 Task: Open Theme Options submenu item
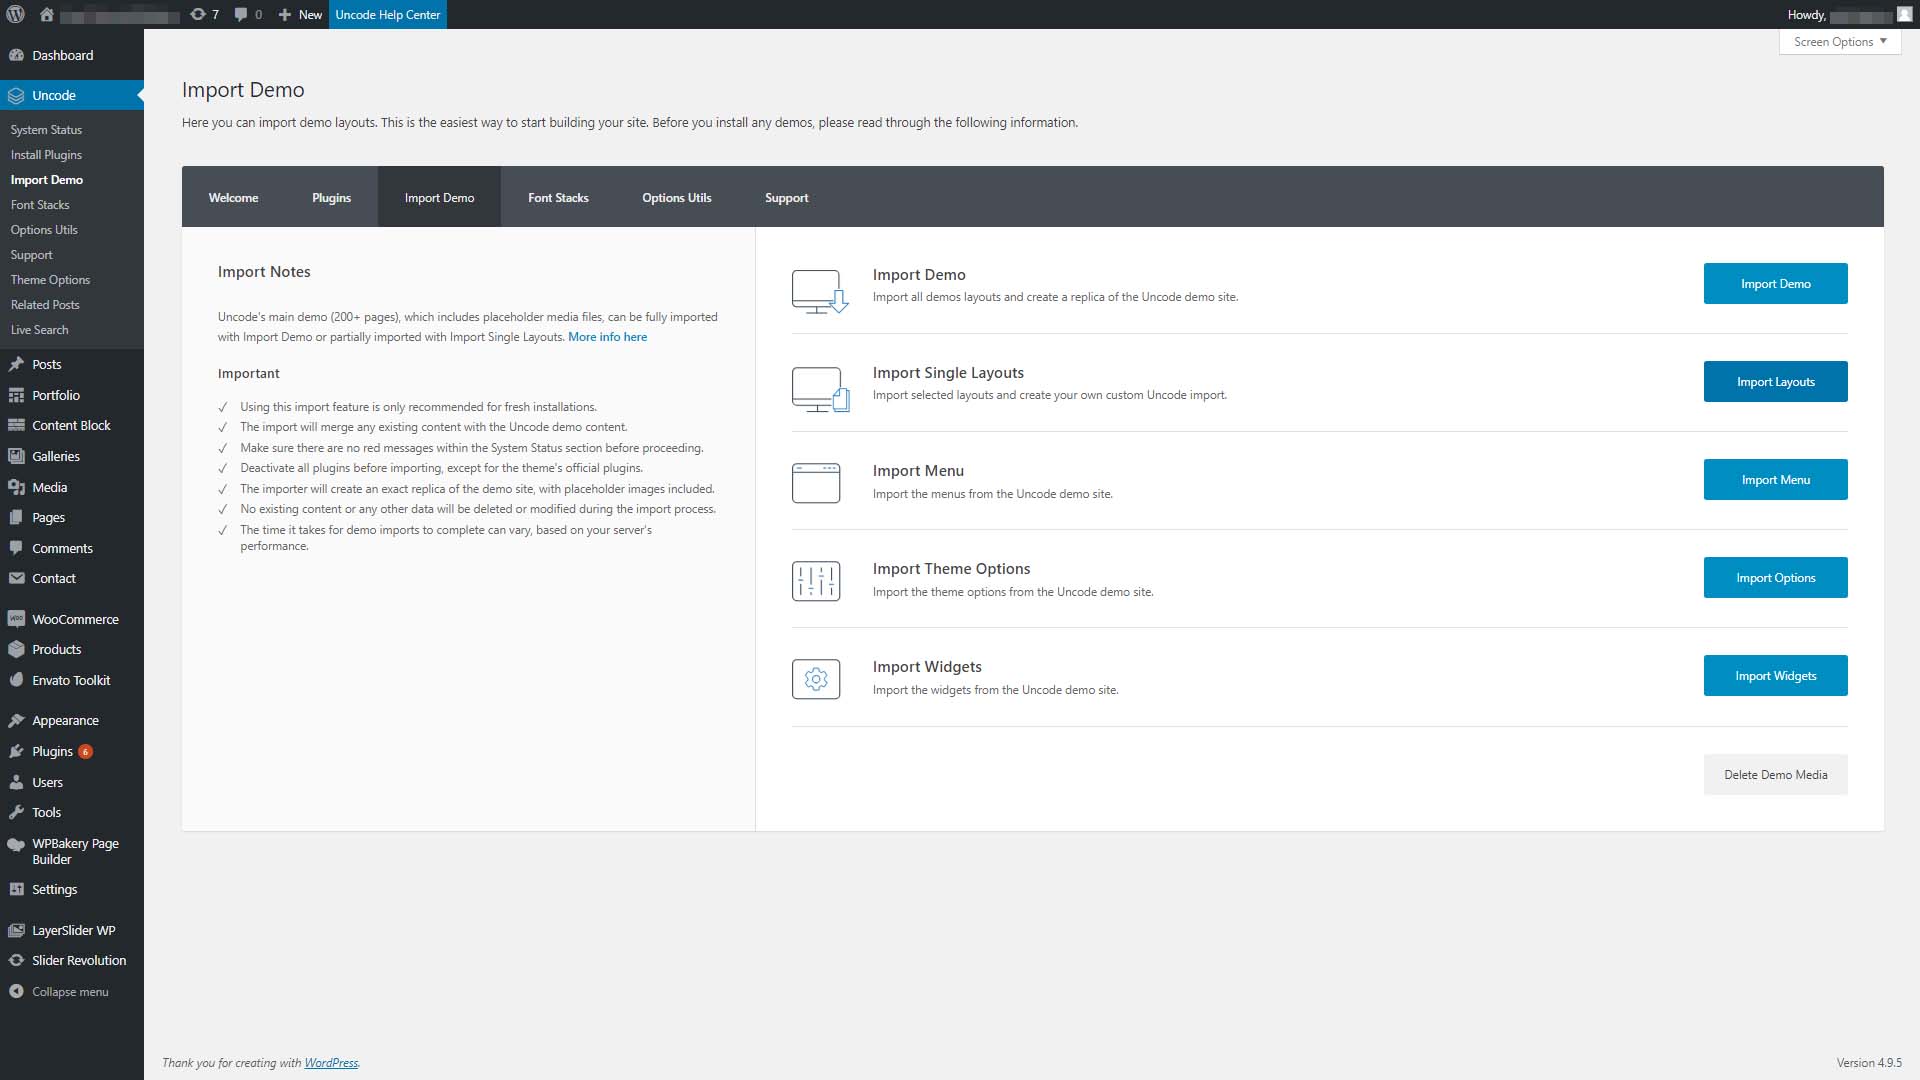(x=50, y=280)
